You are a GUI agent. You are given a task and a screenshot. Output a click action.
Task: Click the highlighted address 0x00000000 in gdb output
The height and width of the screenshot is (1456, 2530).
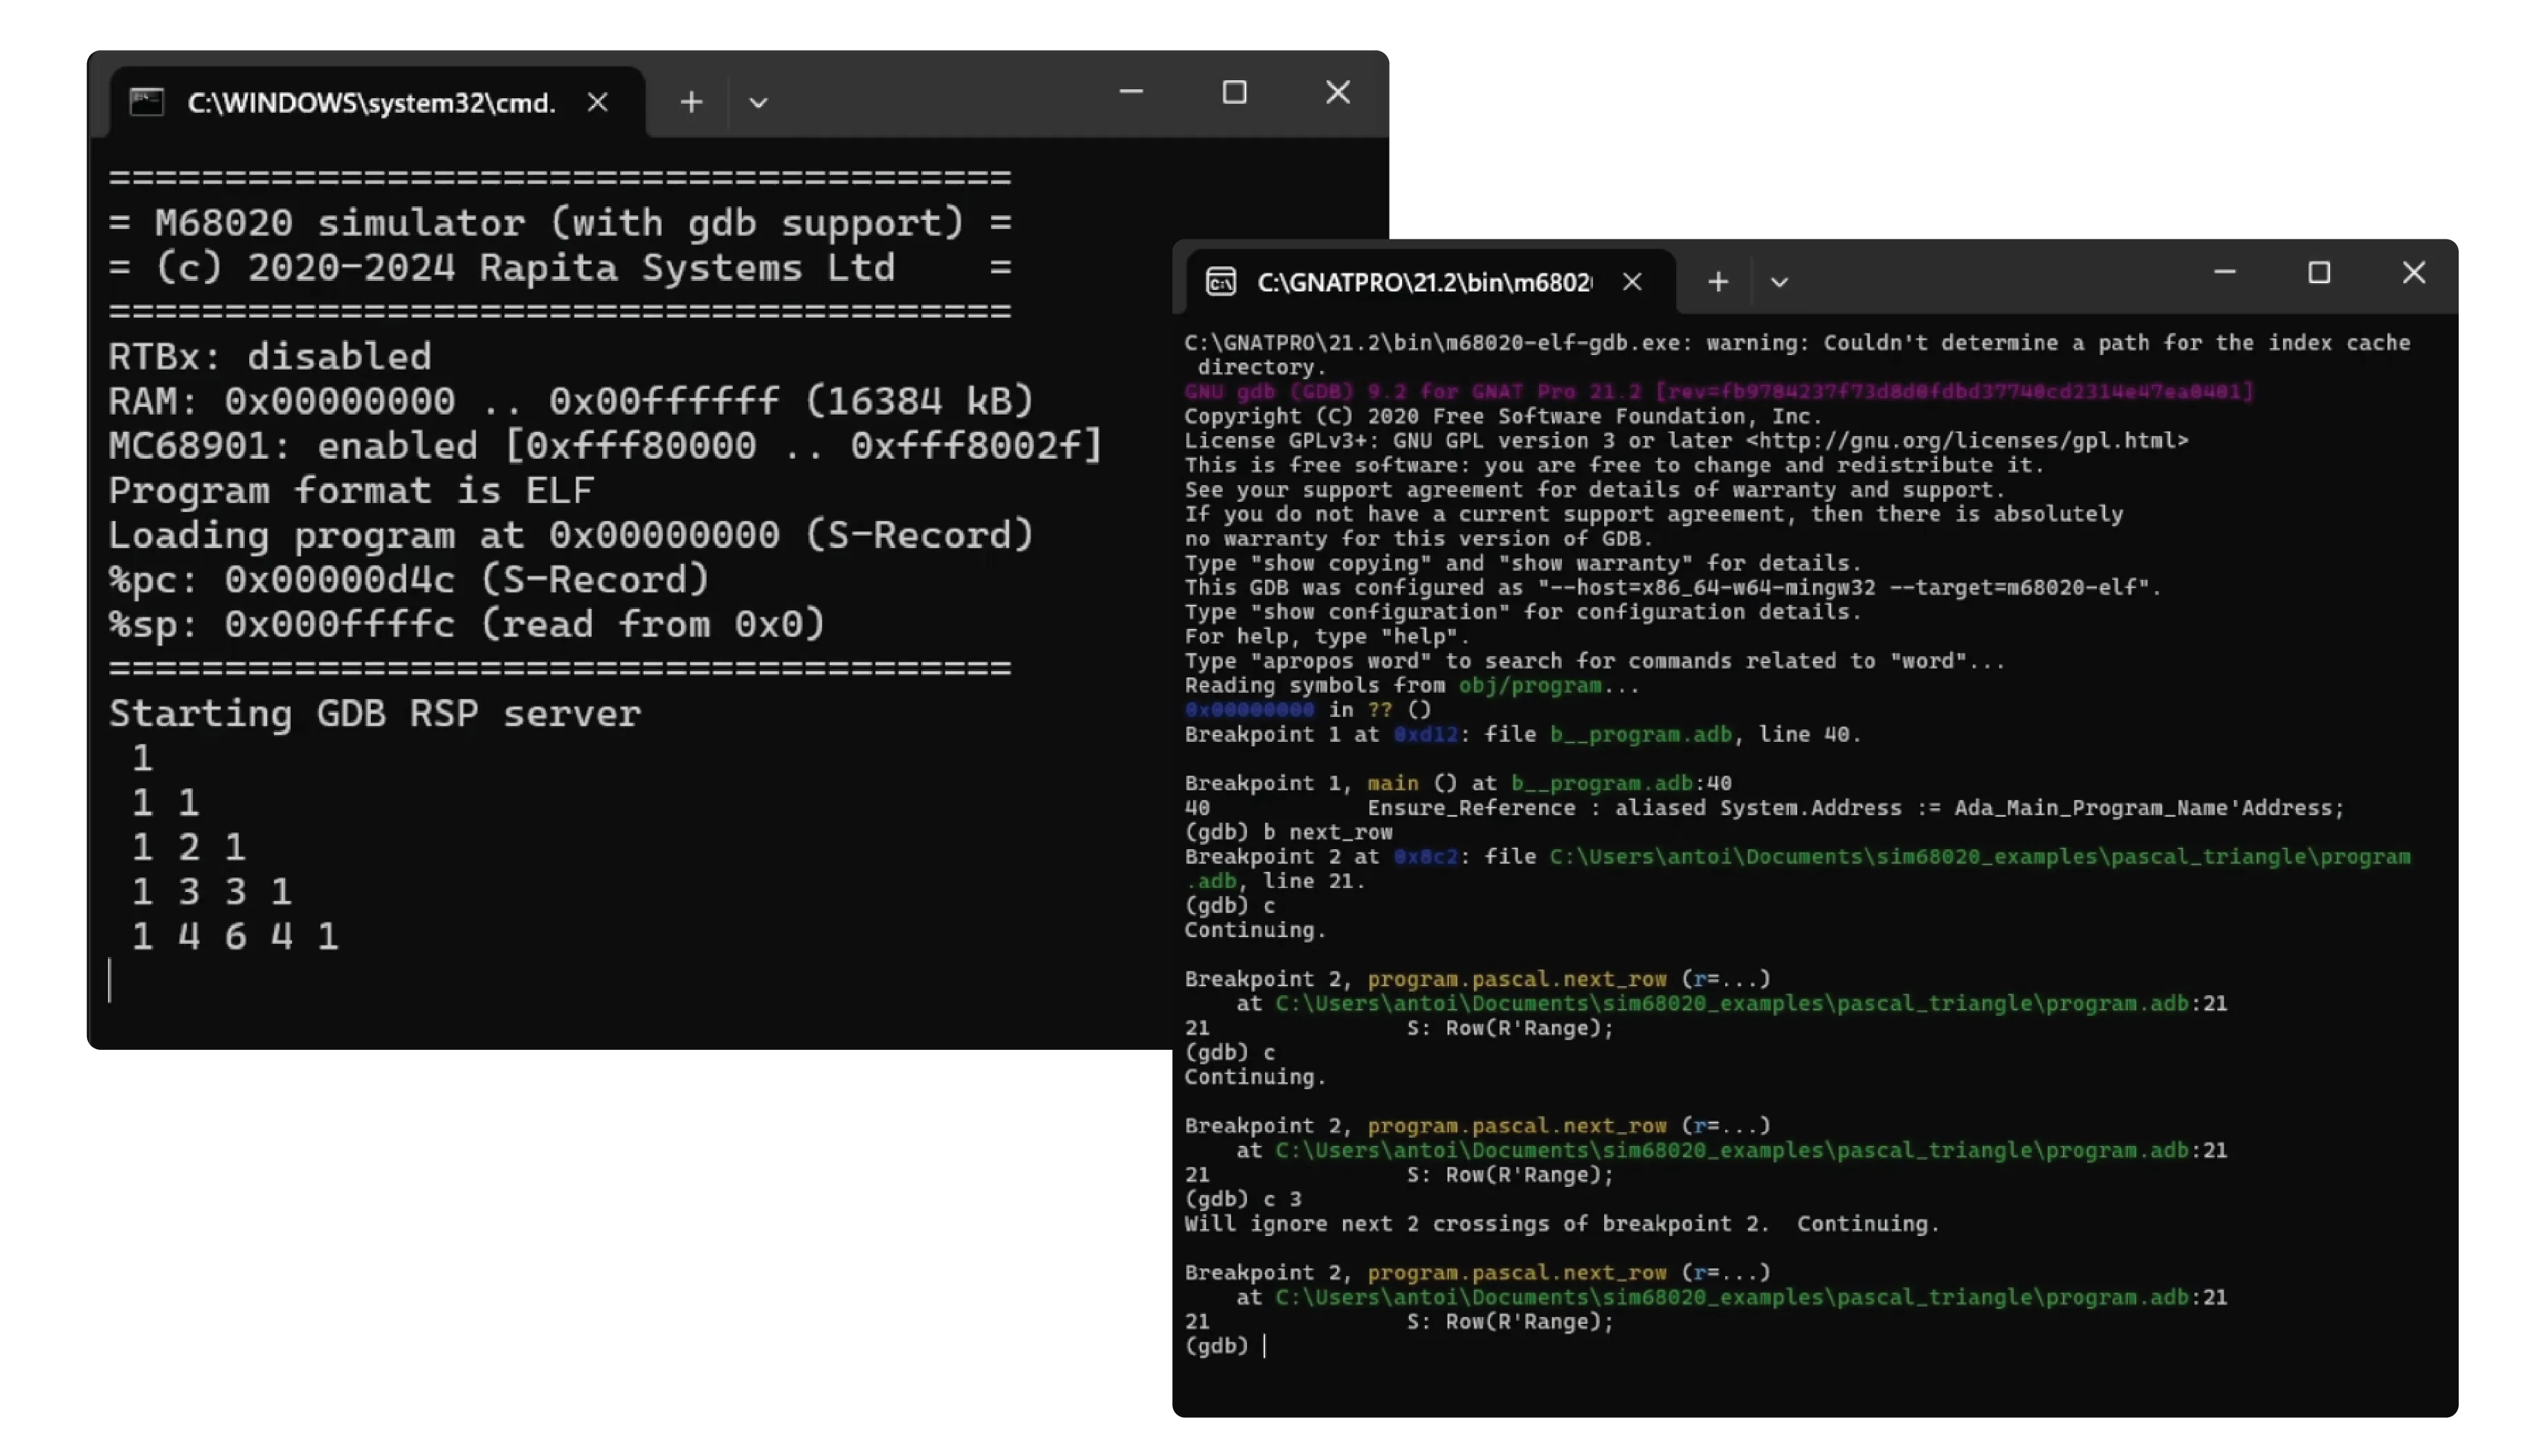1246,709
